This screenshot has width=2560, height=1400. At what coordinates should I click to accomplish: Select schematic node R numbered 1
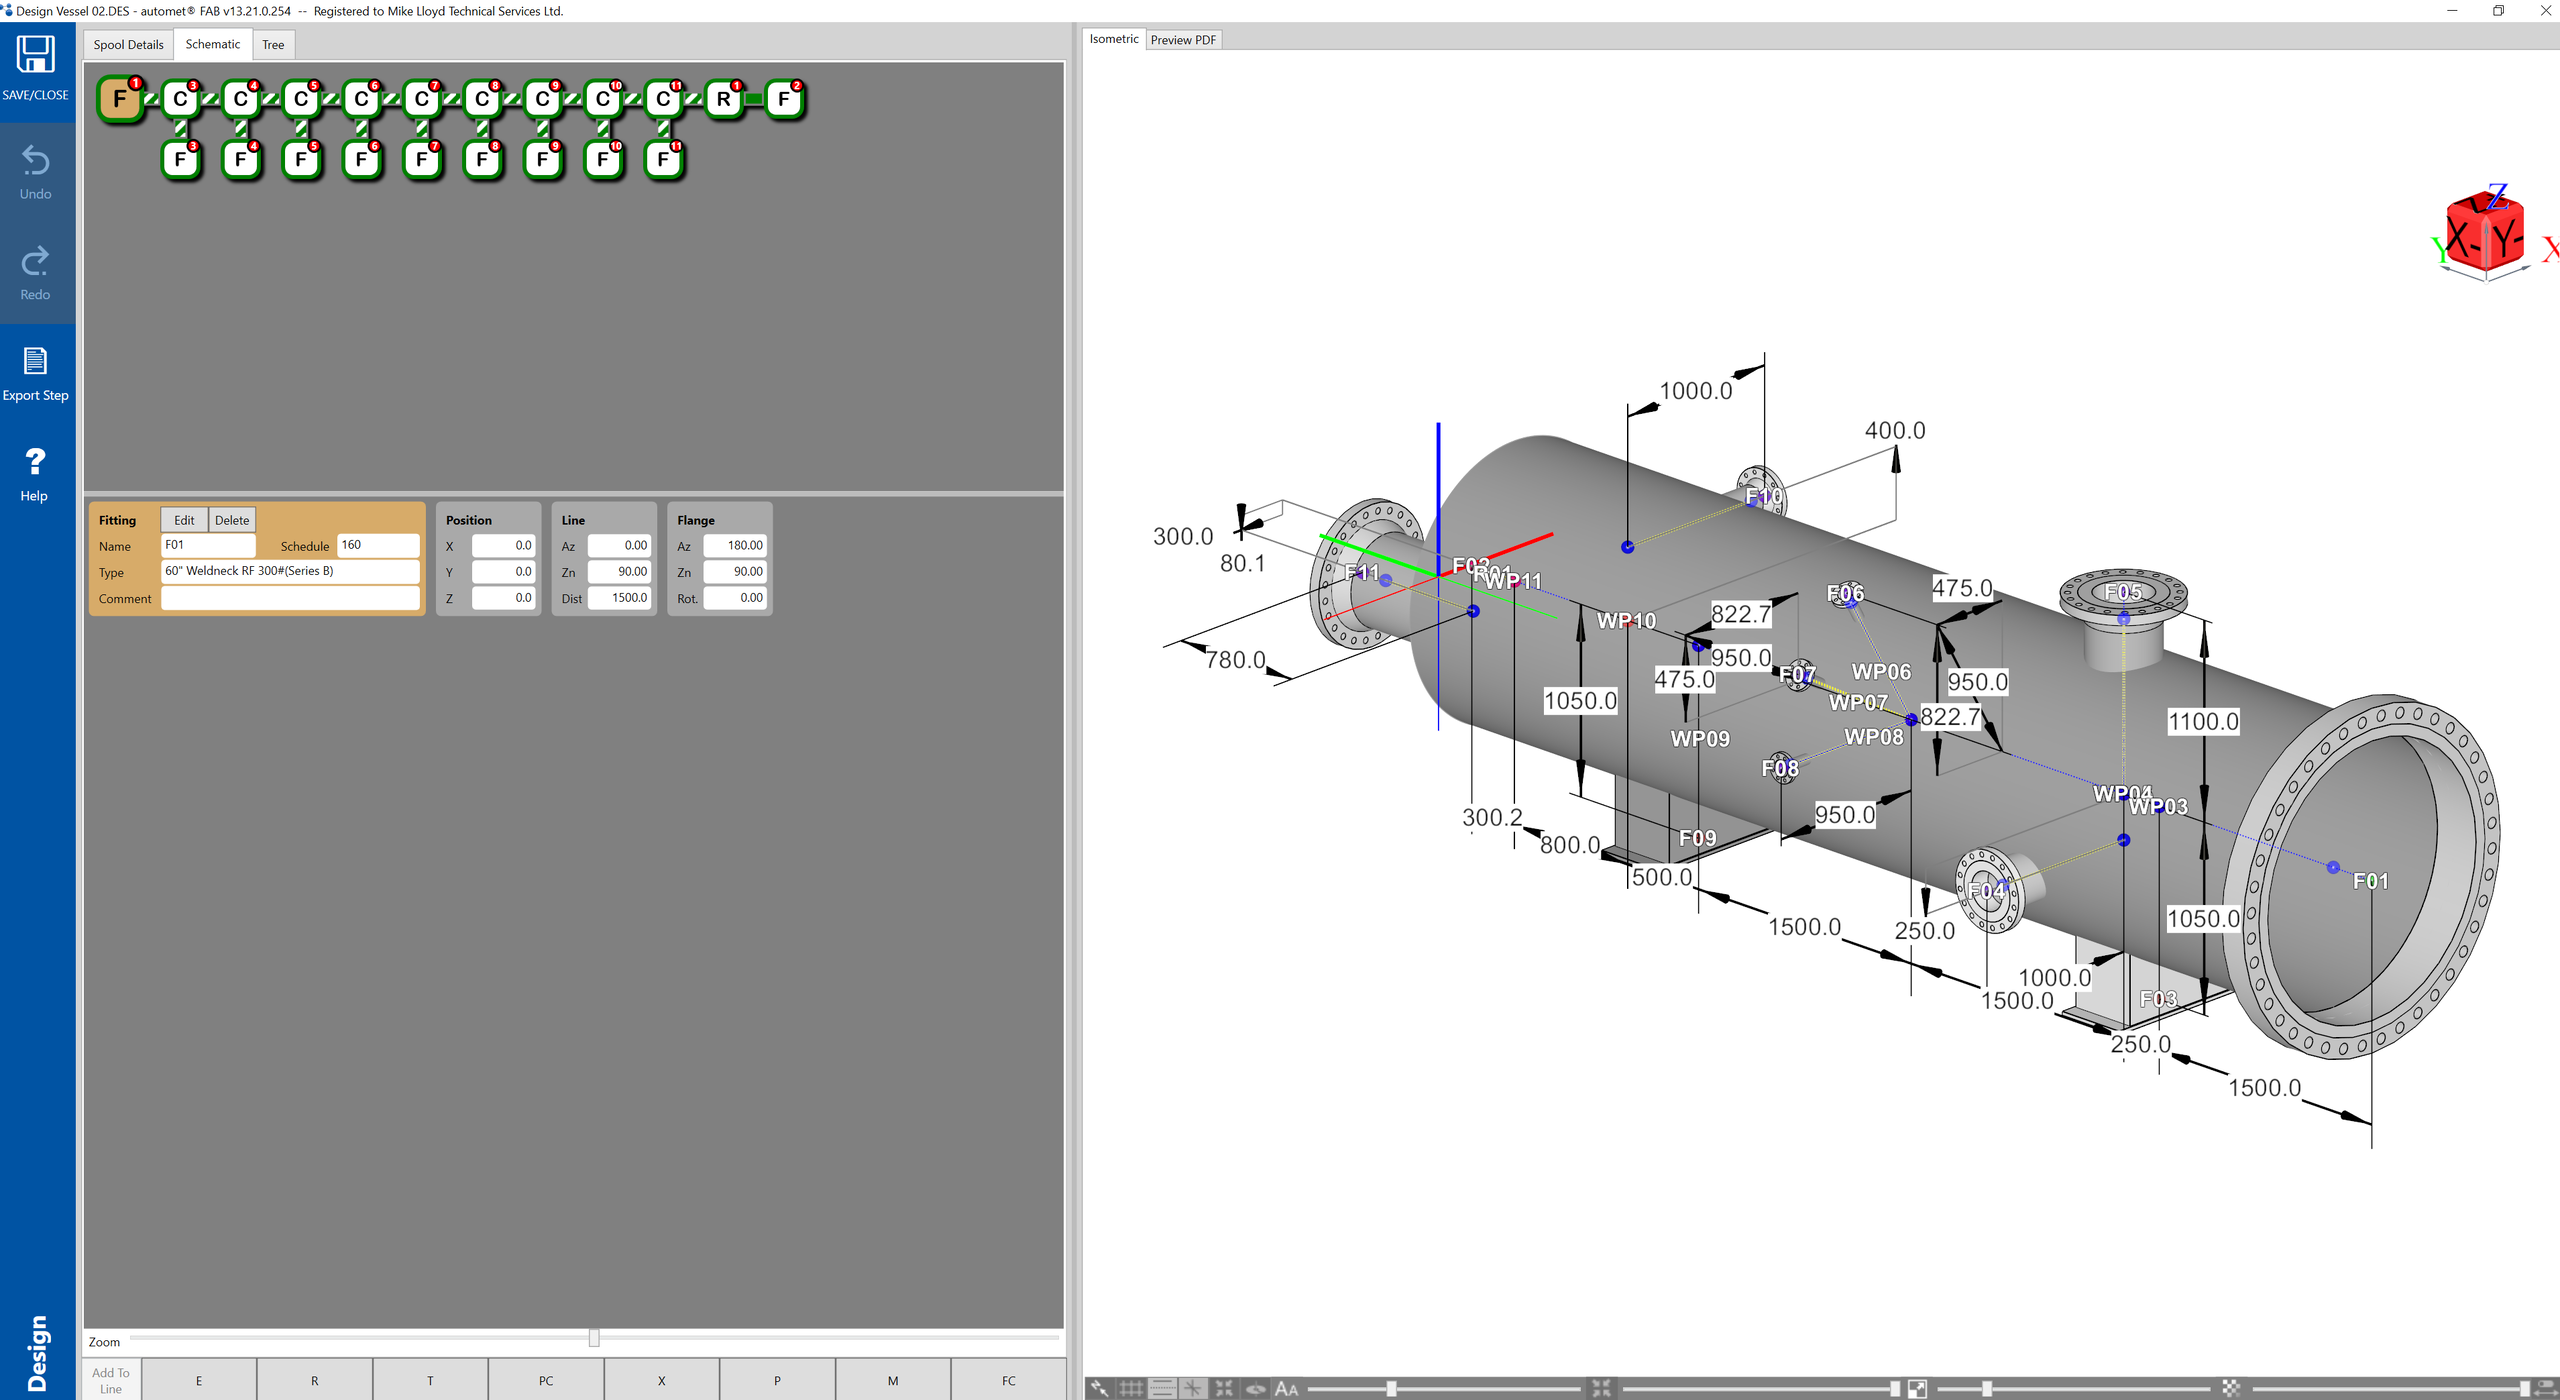click(724, 99)
